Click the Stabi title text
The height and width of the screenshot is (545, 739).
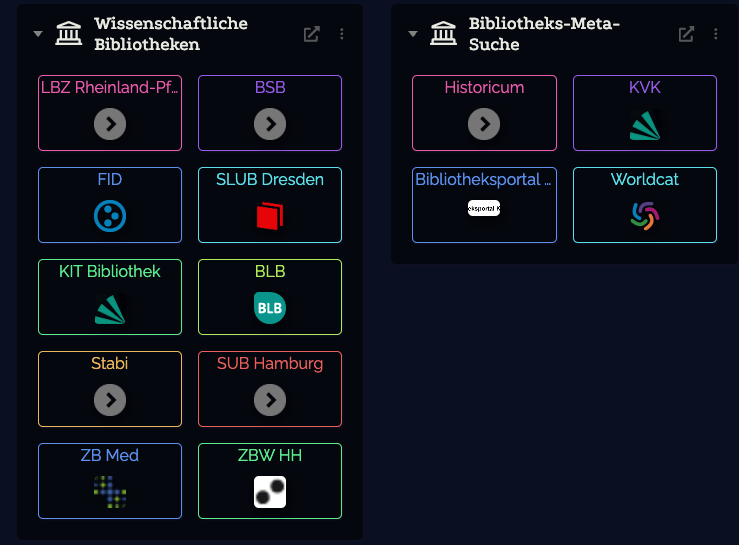click(110, 363)
